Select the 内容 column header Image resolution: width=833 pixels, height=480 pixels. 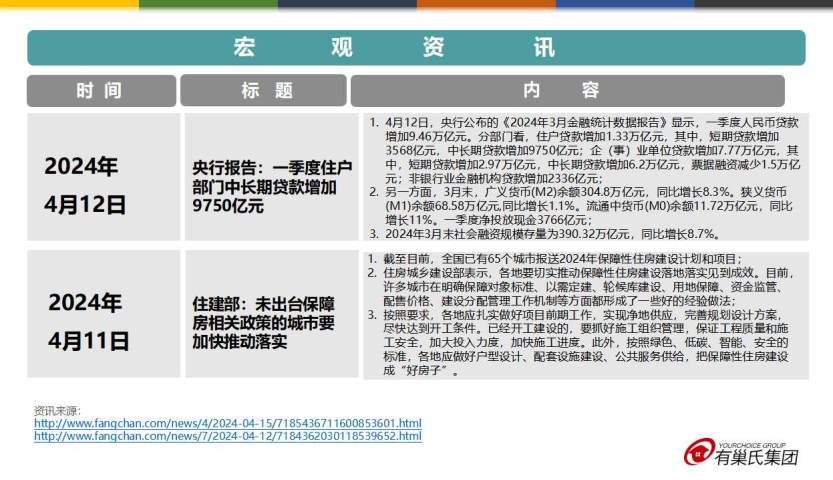tap(567, 91)
